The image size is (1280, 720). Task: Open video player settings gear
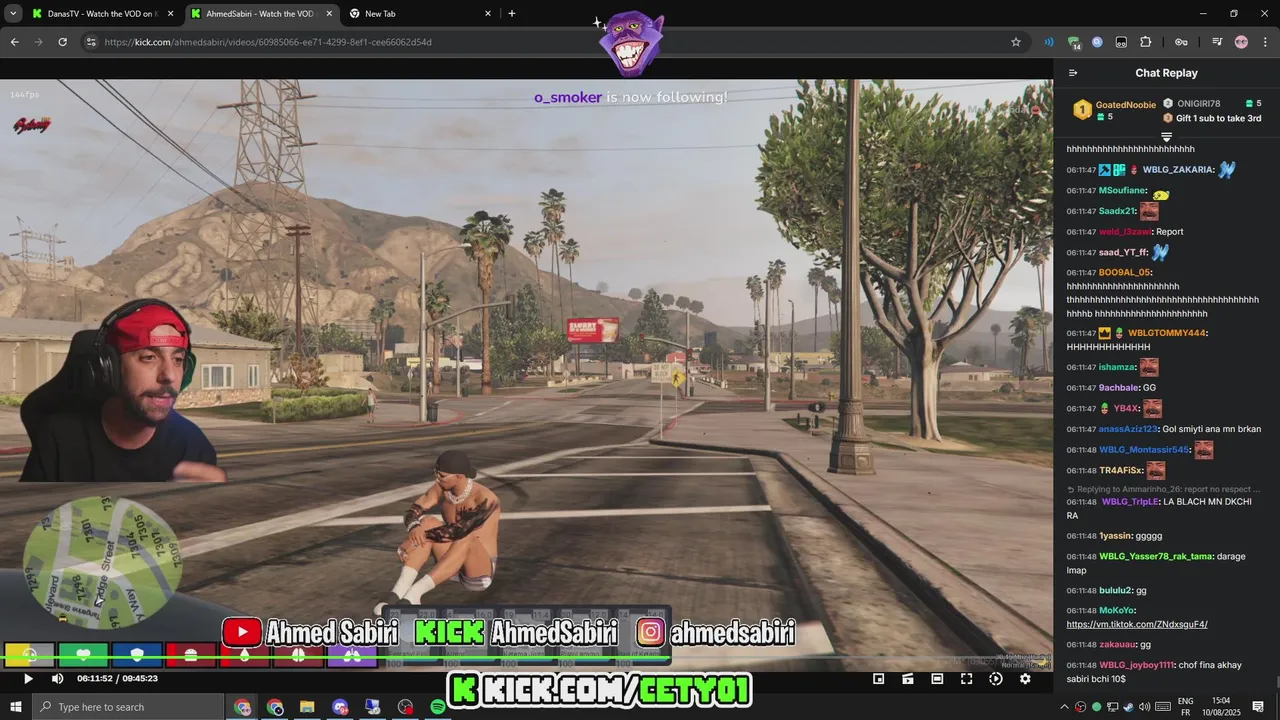[1025, 679]
